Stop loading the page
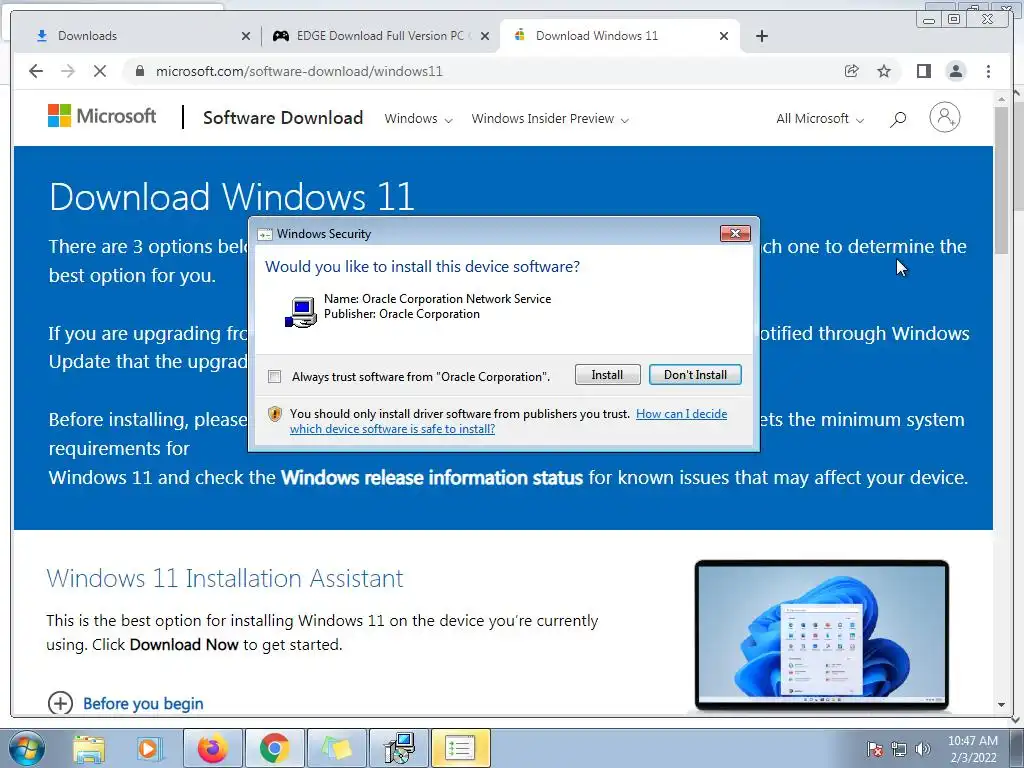The height and width of the screenshot is (768, 1024). 100,71
